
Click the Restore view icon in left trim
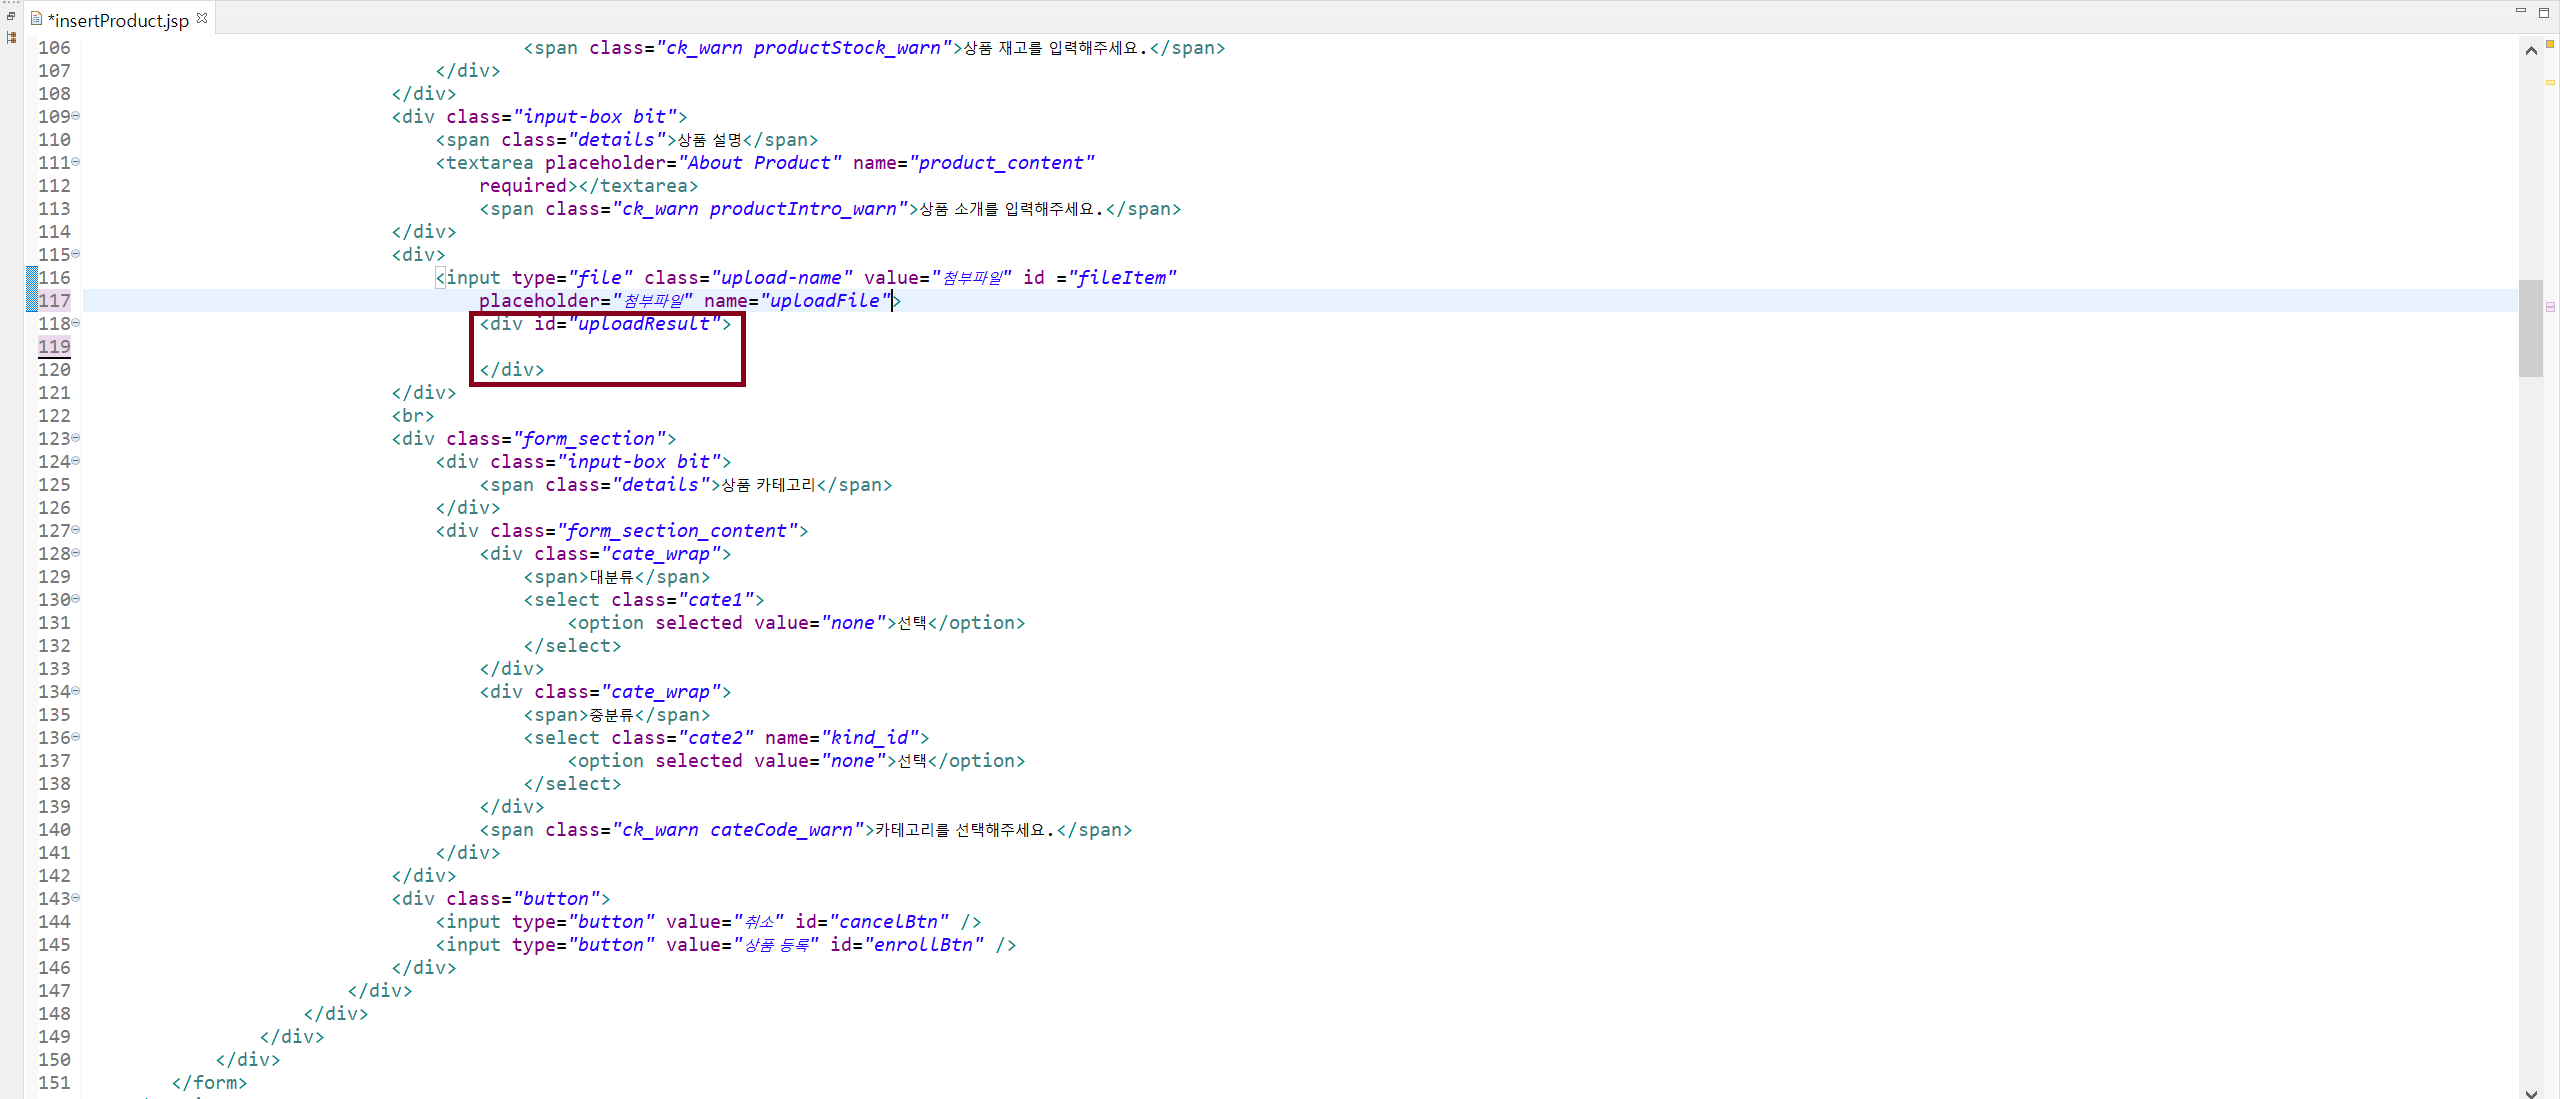click(11, 16)
